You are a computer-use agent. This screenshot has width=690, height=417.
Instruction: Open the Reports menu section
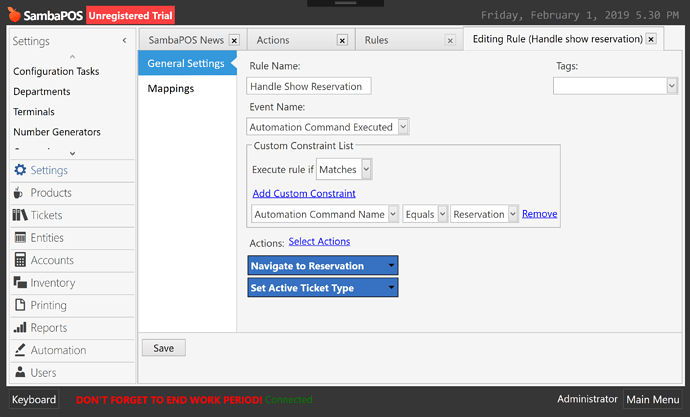pos(73,327)
